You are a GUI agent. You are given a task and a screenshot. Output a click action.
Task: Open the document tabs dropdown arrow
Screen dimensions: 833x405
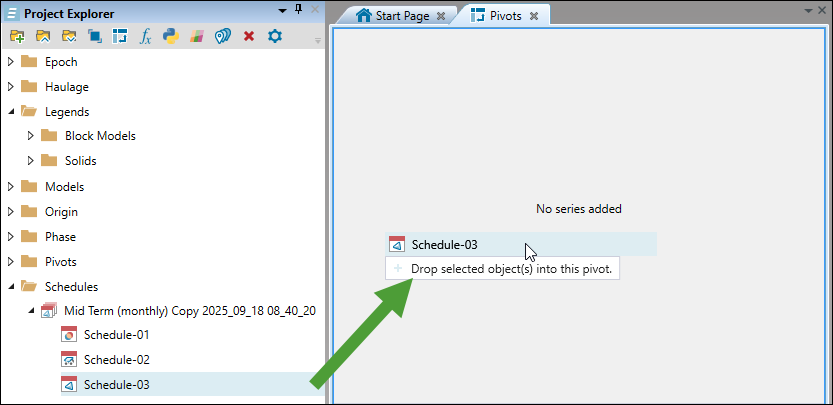[809, 10]
